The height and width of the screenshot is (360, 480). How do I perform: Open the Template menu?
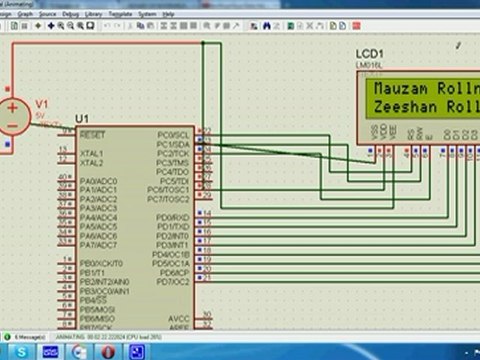120,14
